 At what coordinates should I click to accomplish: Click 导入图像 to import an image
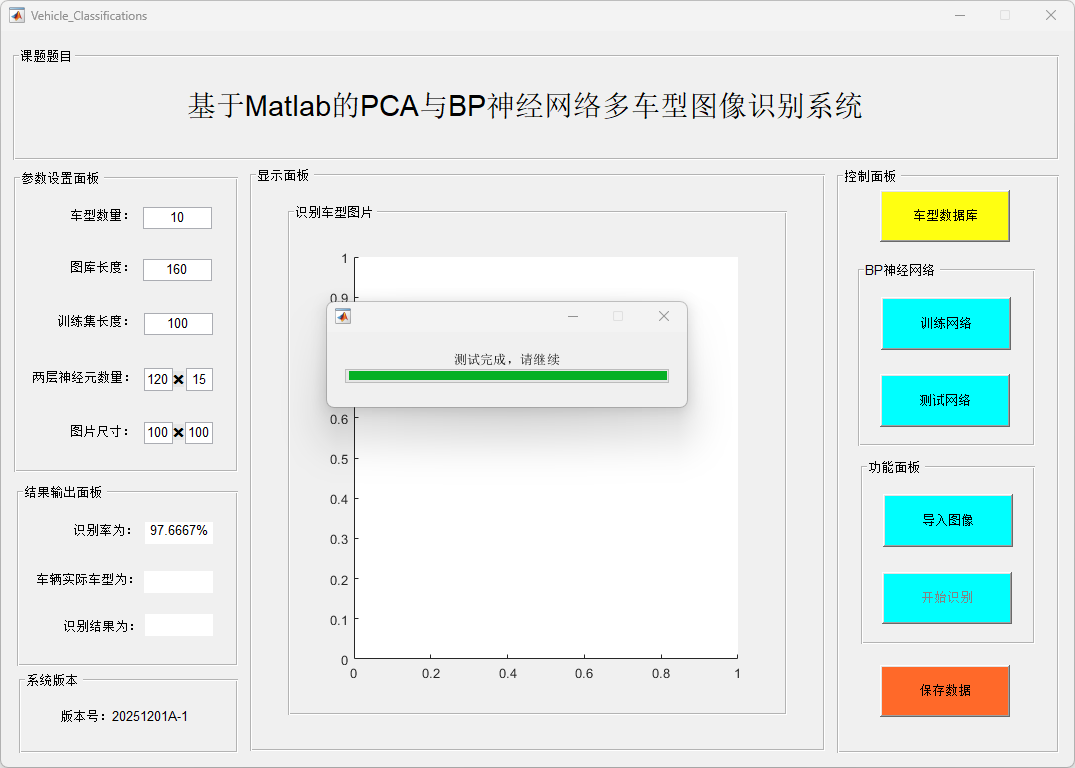pos(947,520)
